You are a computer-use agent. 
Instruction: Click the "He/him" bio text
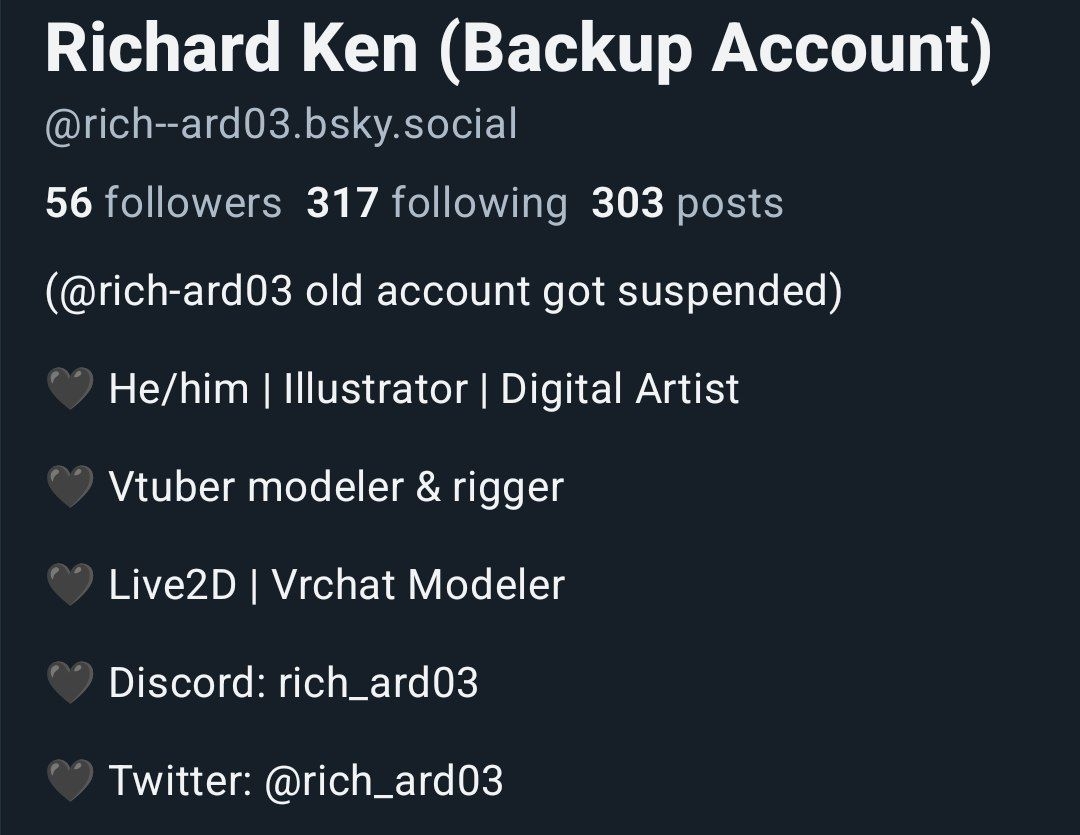pyautogui.click(x=178, y=389)
